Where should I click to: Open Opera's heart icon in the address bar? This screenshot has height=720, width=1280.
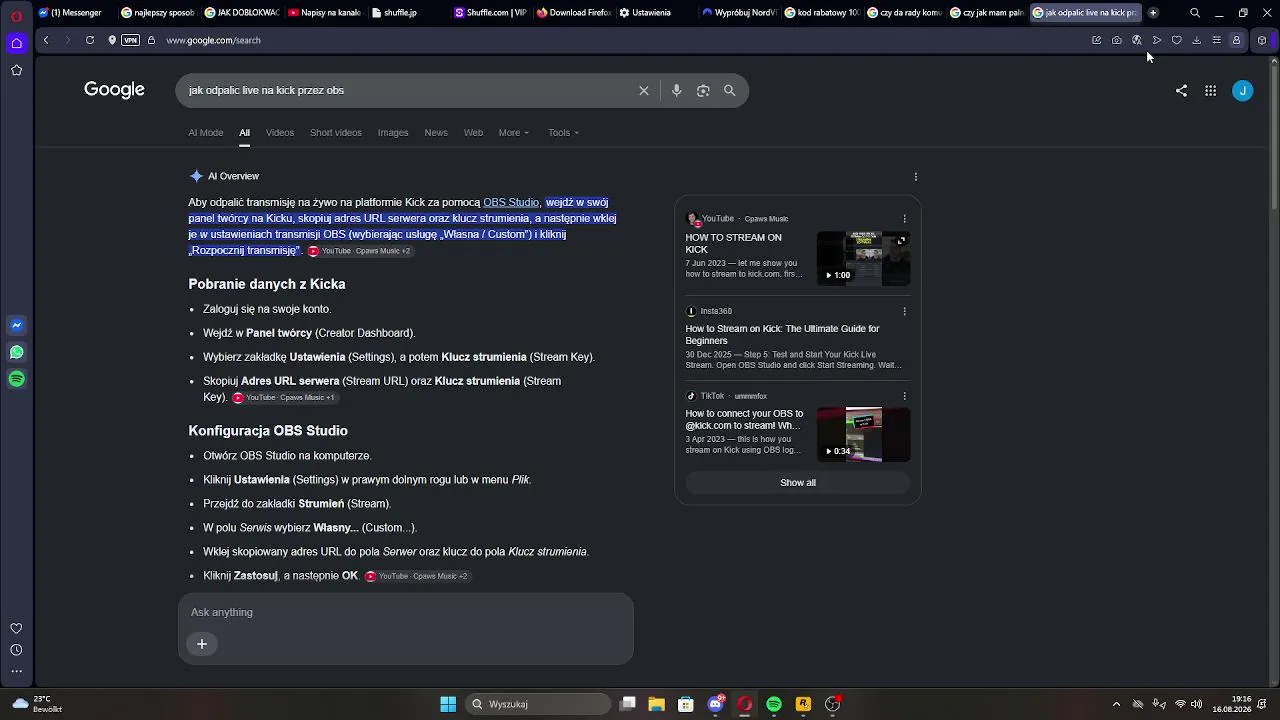coord(1177,40)
